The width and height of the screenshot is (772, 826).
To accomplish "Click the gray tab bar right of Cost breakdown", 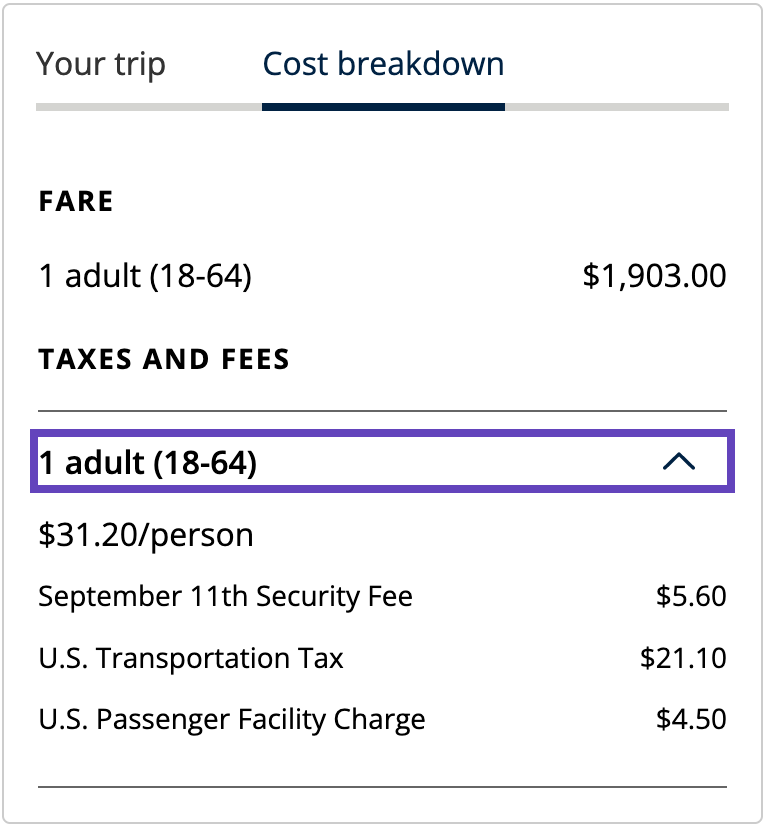I will coord(617,107).
